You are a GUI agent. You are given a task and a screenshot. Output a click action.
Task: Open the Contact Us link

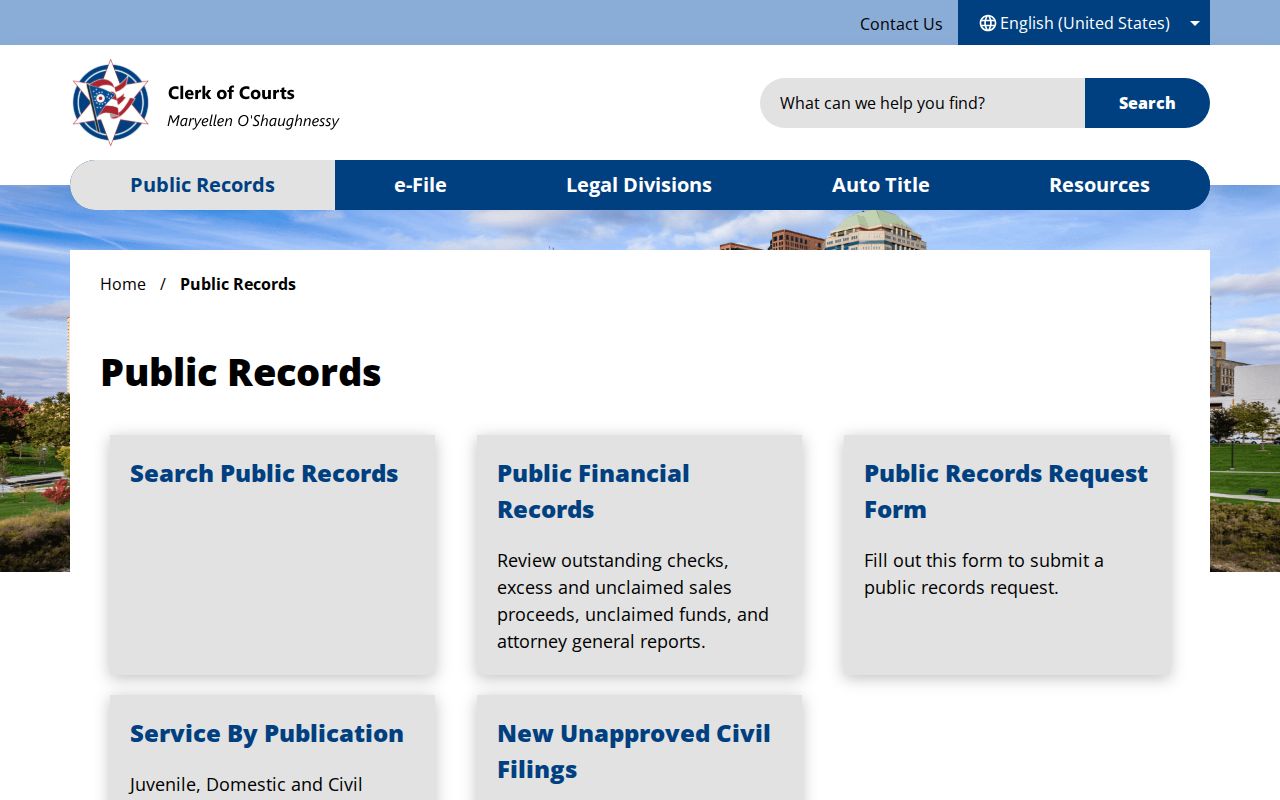(x=901, y=23)
